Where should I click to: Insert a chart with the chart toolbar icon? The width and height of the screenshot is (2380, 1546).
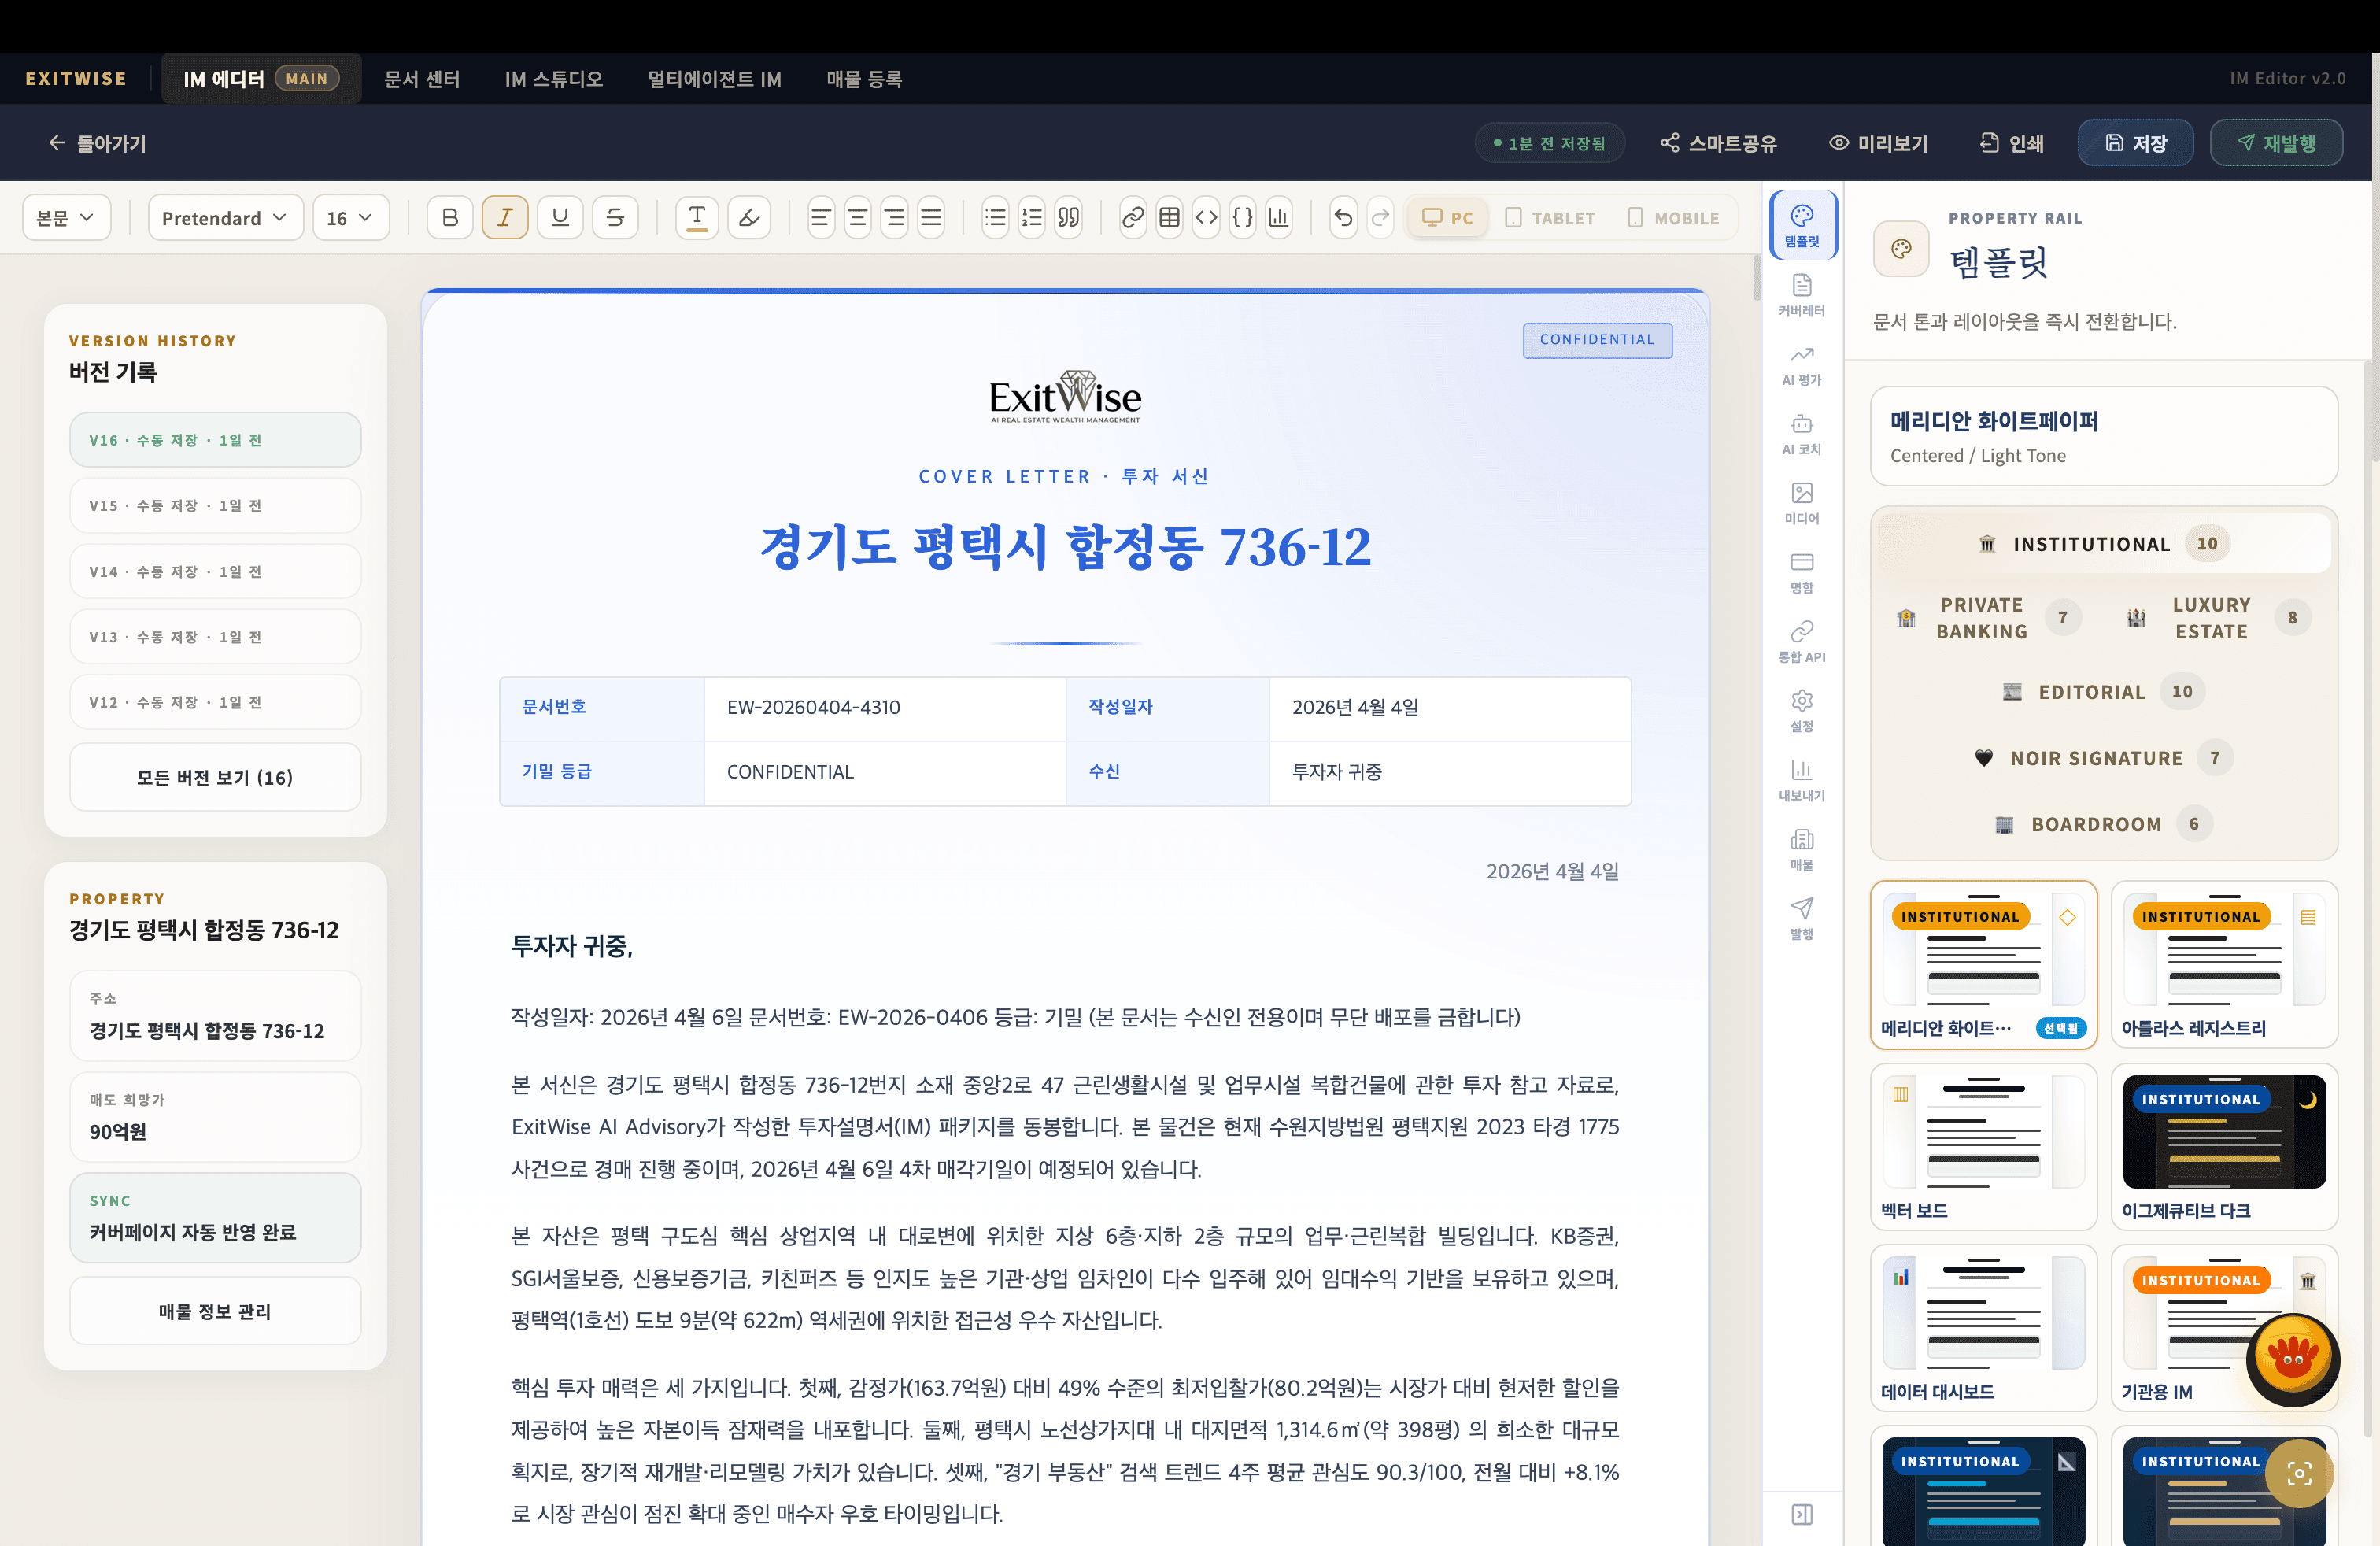(1278, 217)
